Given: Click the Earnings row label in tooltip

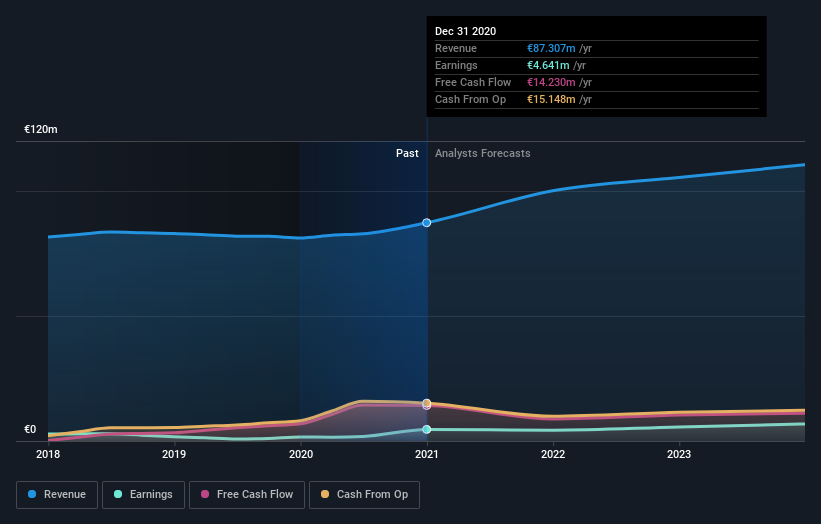Looking at the screenshot, I should pyautogui.click(x=457, y=65).
